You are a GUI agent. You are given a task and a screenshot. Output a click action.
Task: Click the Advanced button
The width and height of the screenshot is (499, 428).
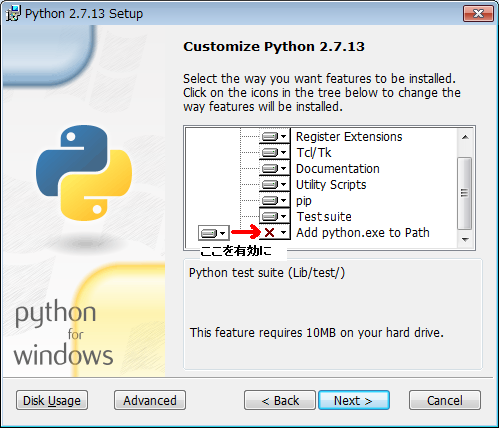[150, 400]
